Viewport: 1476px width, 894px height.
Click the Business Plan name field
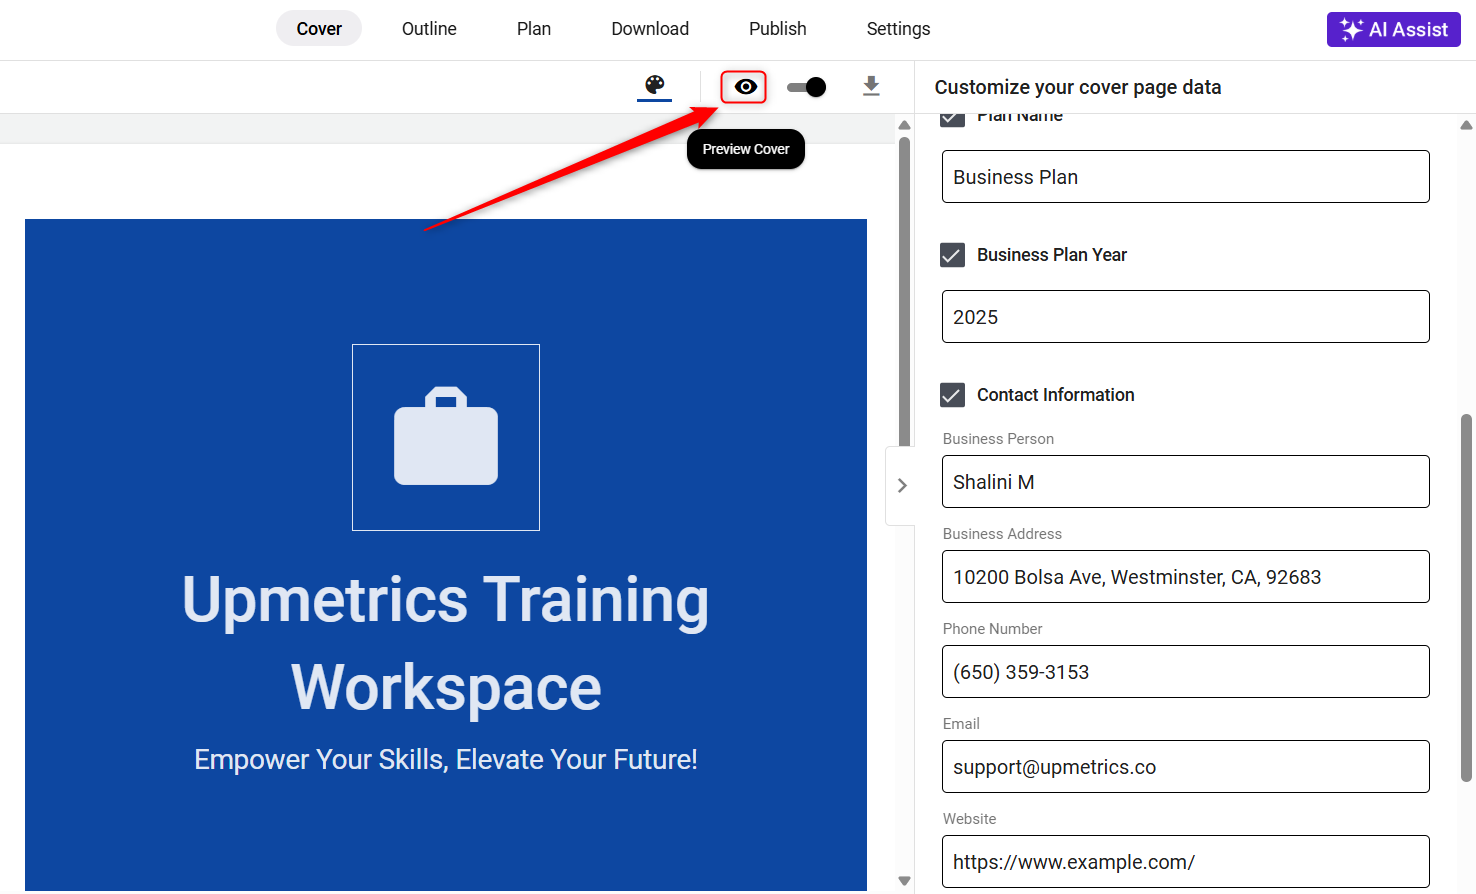[x=1185, y=177]
